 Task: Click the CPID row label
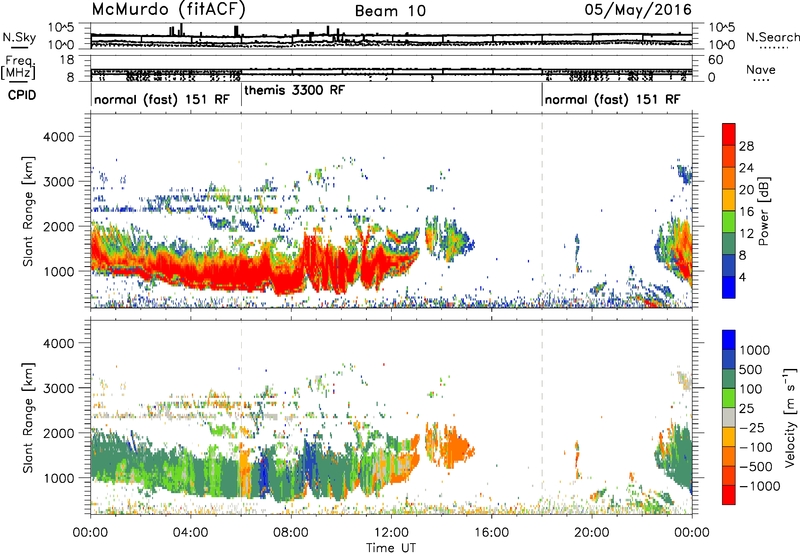[22, 95]
